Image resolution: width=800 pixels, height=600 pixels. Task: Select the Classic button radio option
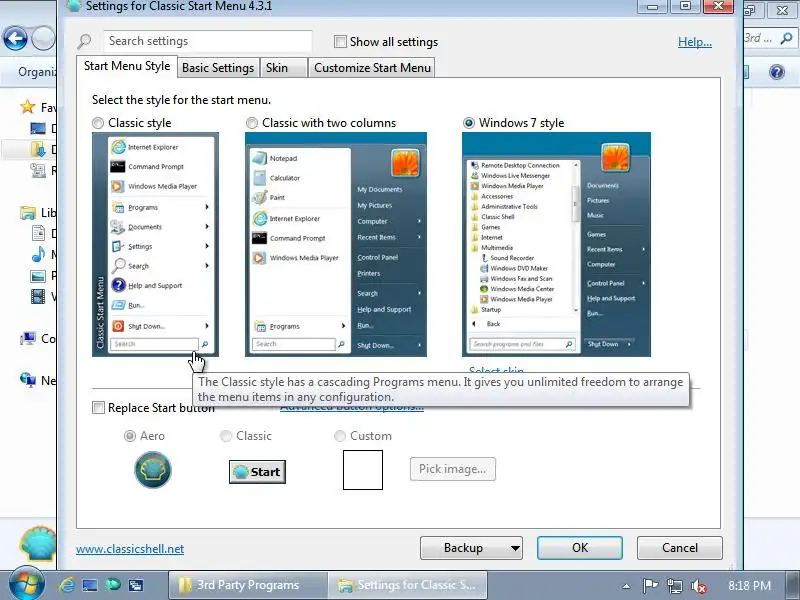coord(226,436)
